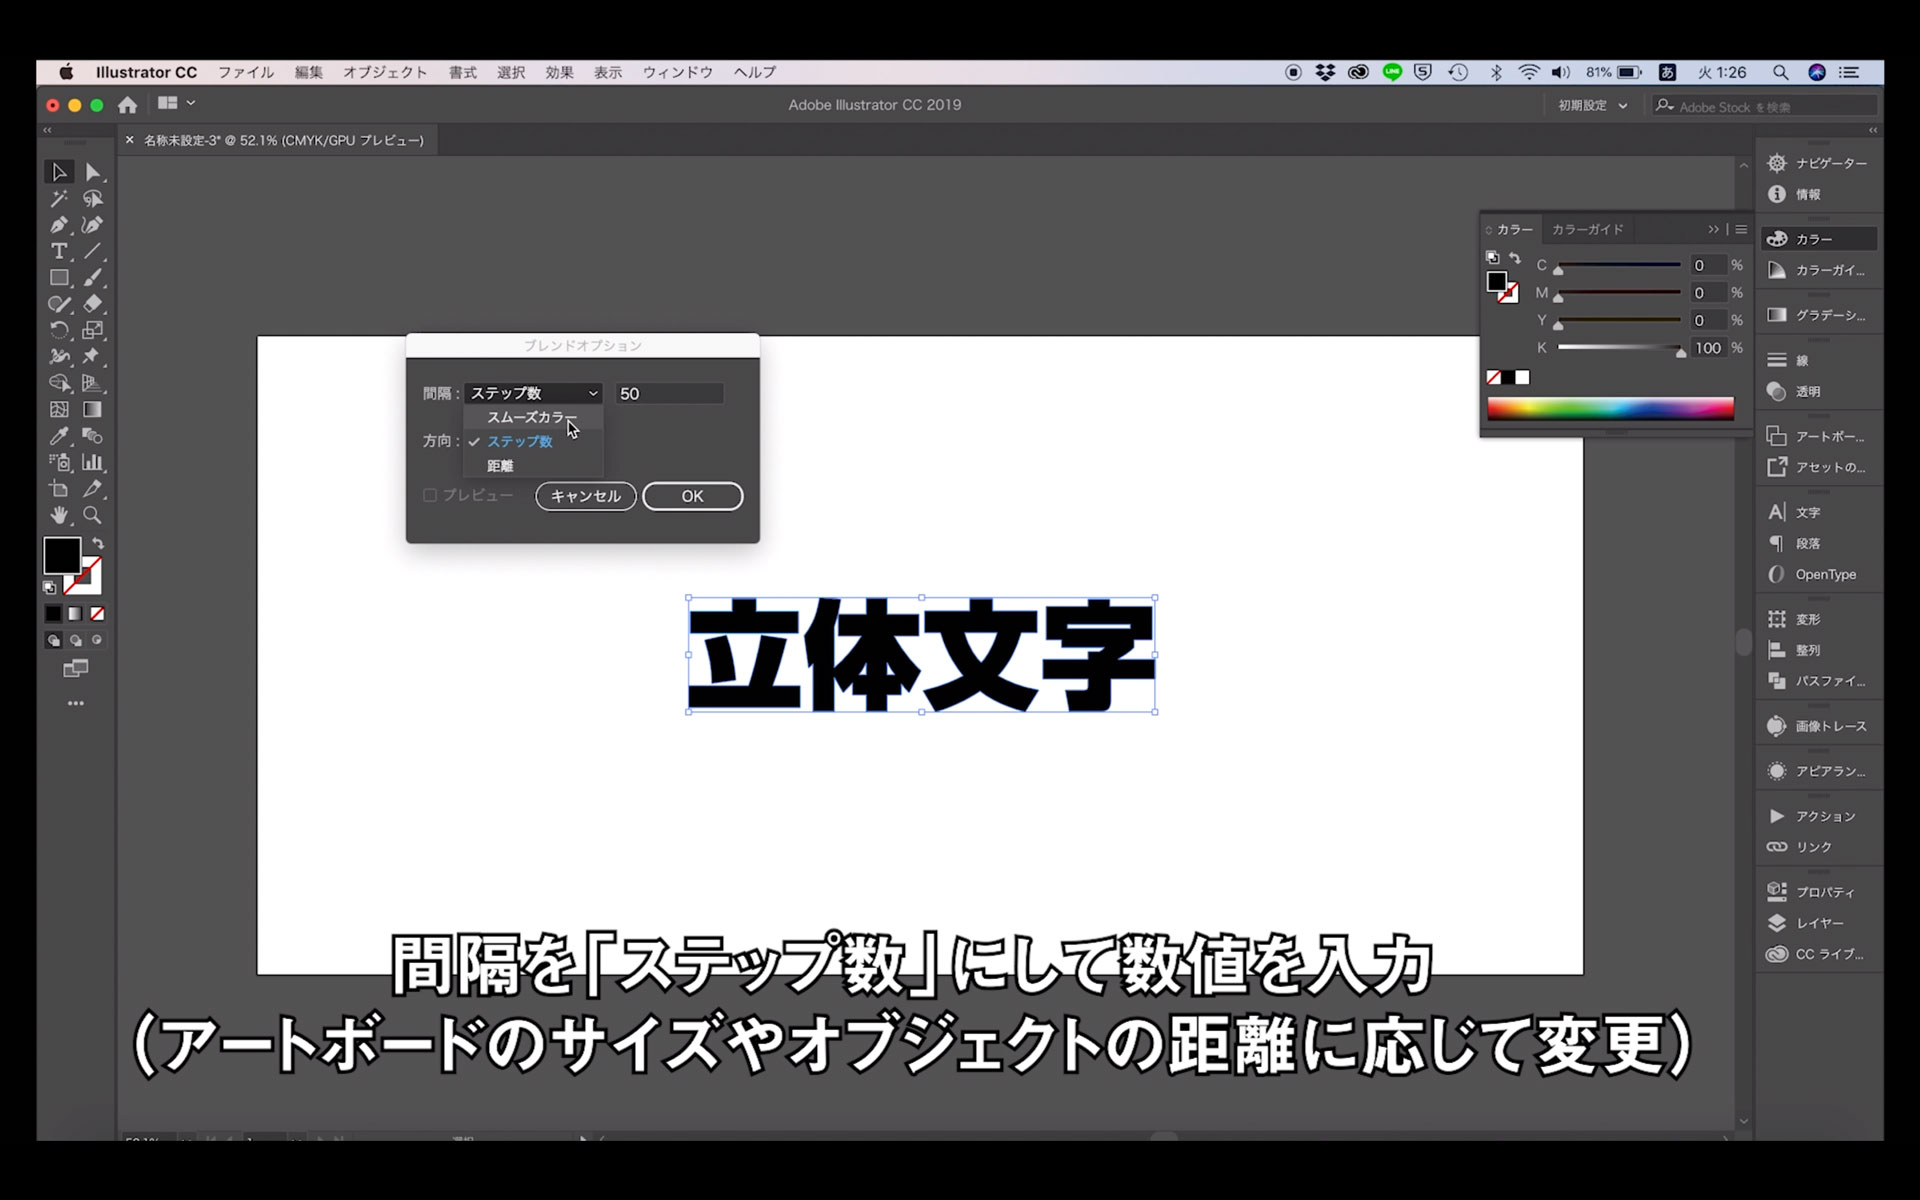Select the Scale tool
Image resolution: width=1920 pixels, height=1200 pixels.
[93, 330]
